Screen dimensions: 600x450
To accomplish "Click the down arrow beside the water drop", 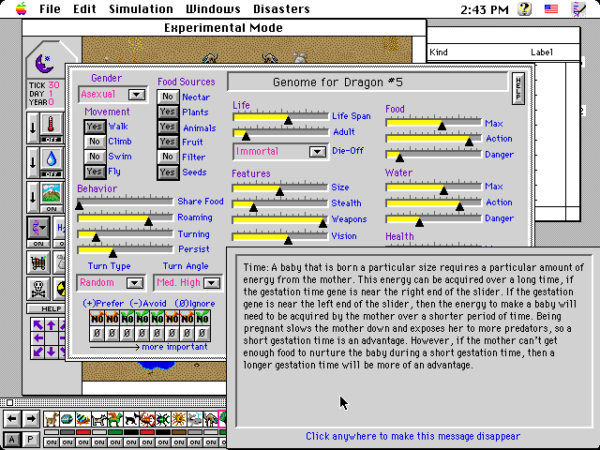I will coord(33,162).
